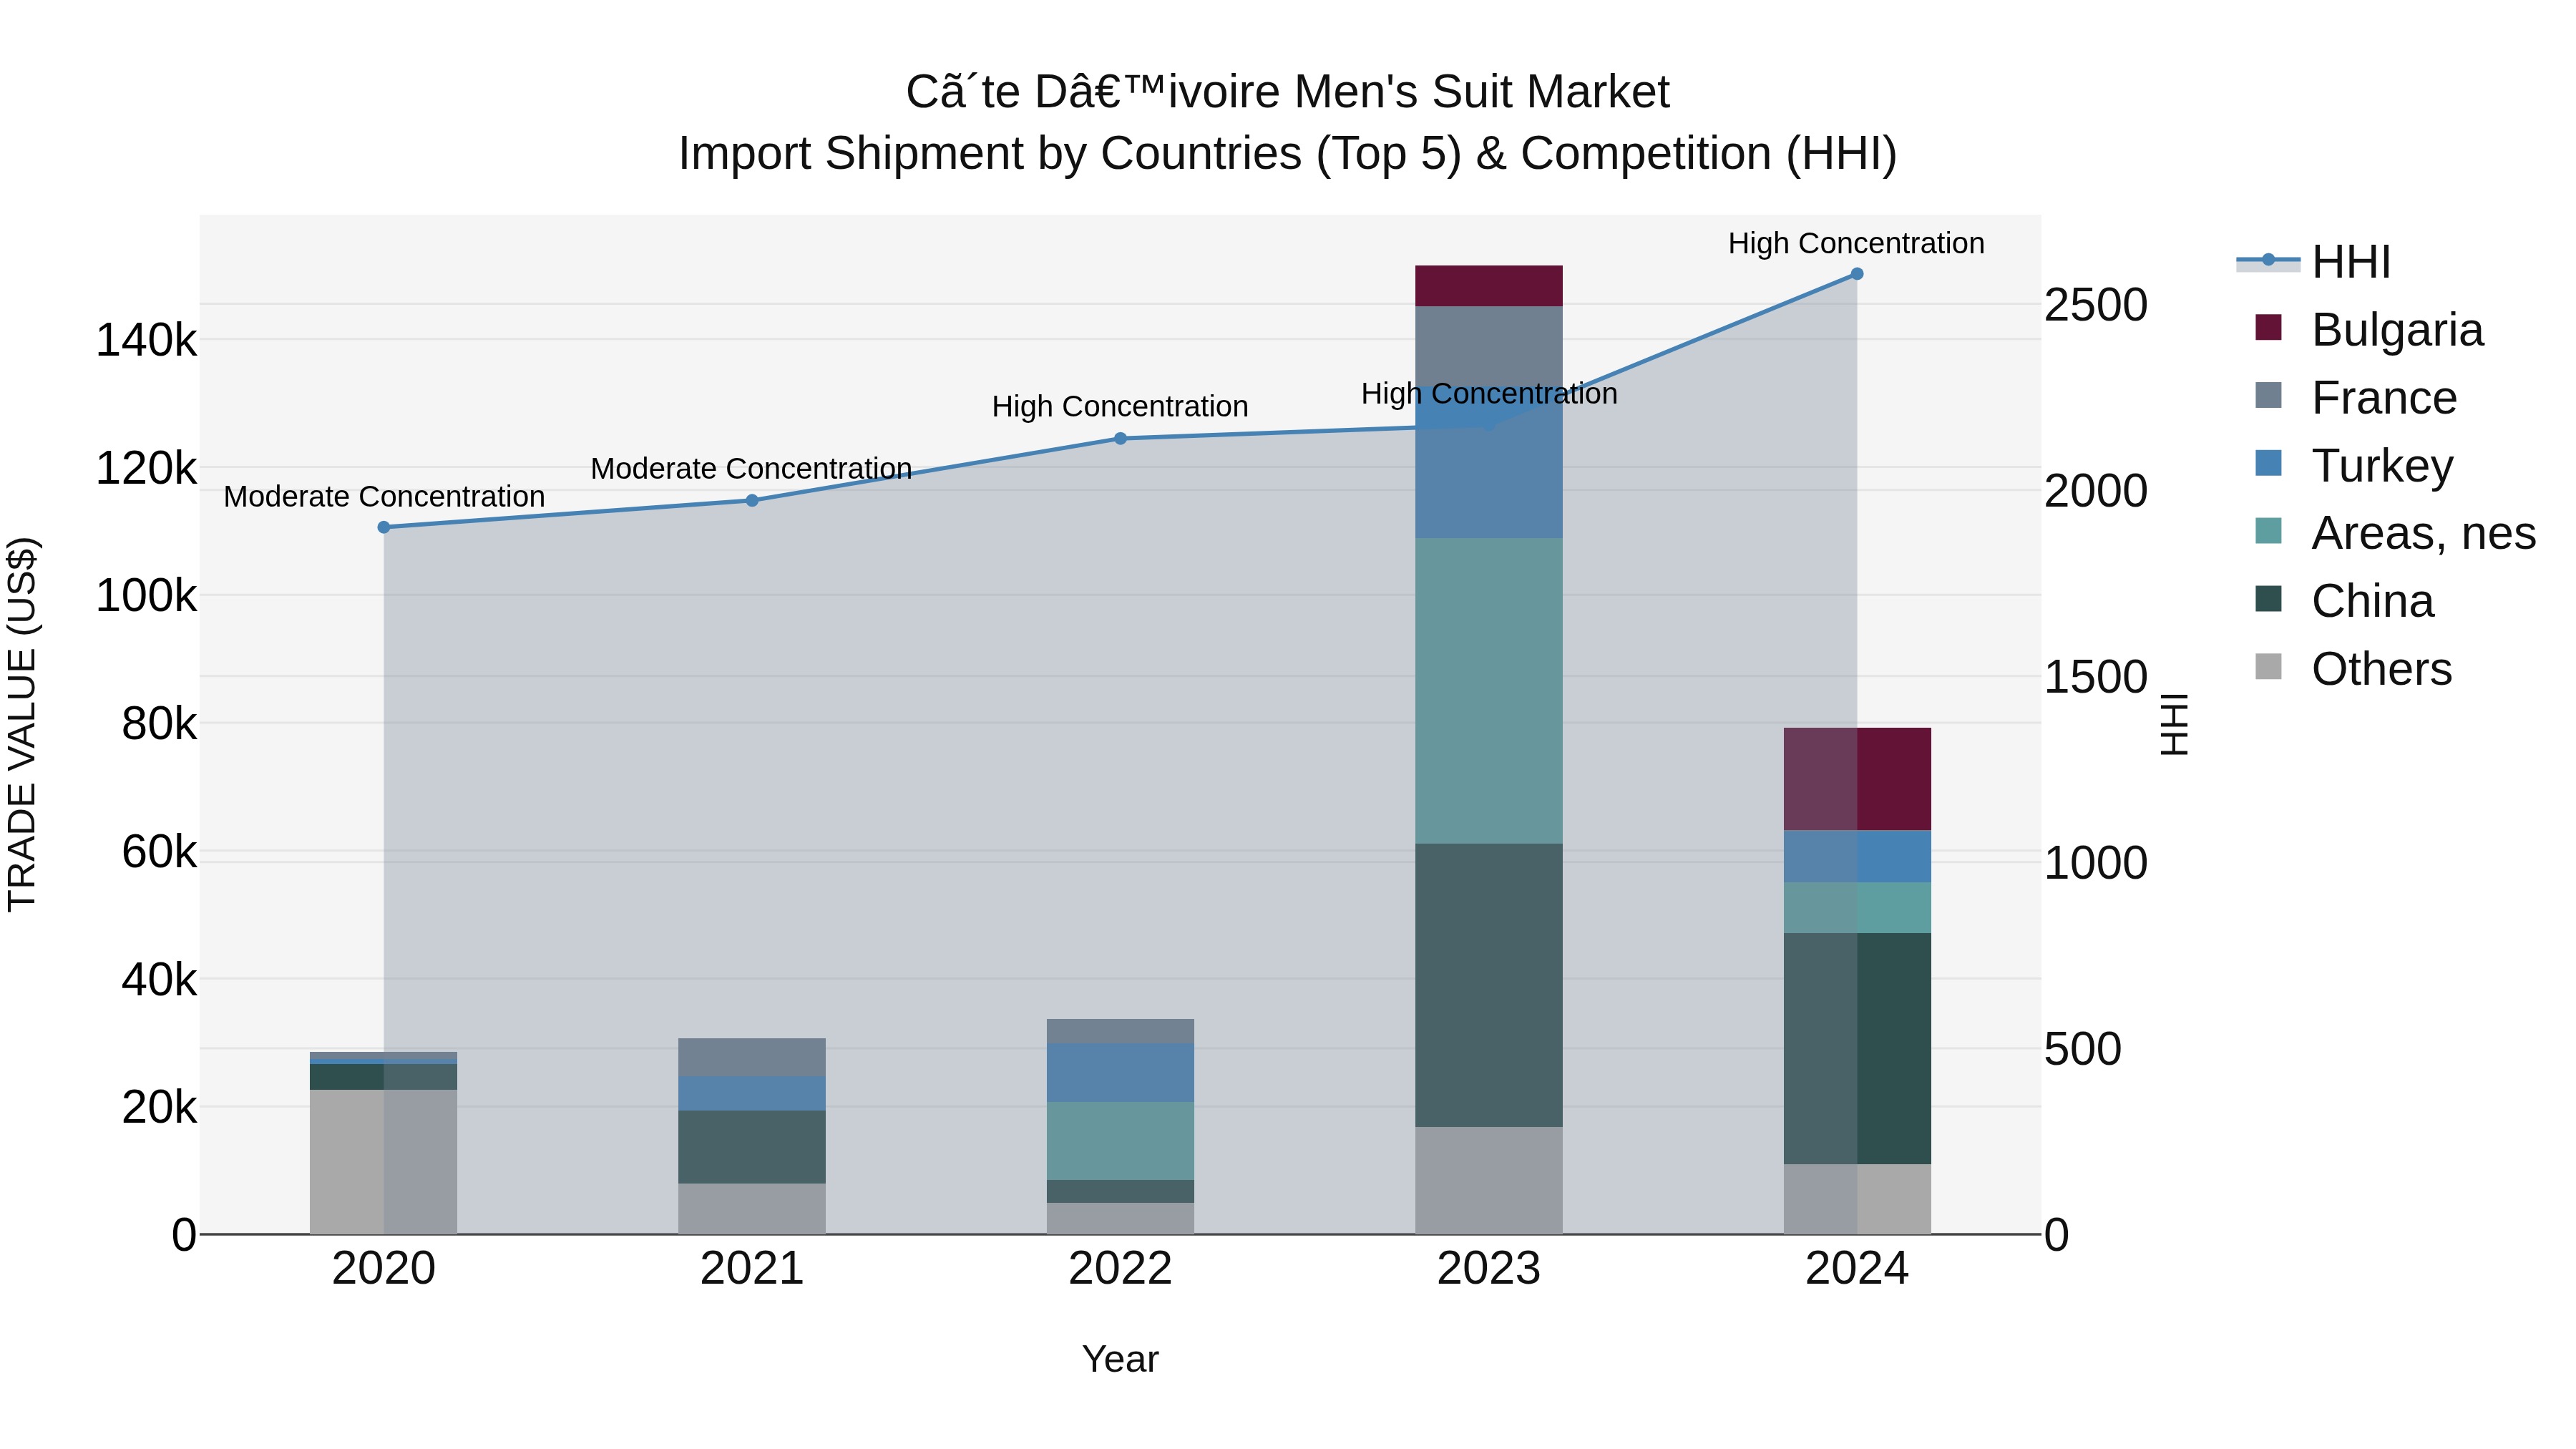2576x1449 pixels.
Task: Click the Areas, nes teal legend swatch
Action: coord(2269,531)
